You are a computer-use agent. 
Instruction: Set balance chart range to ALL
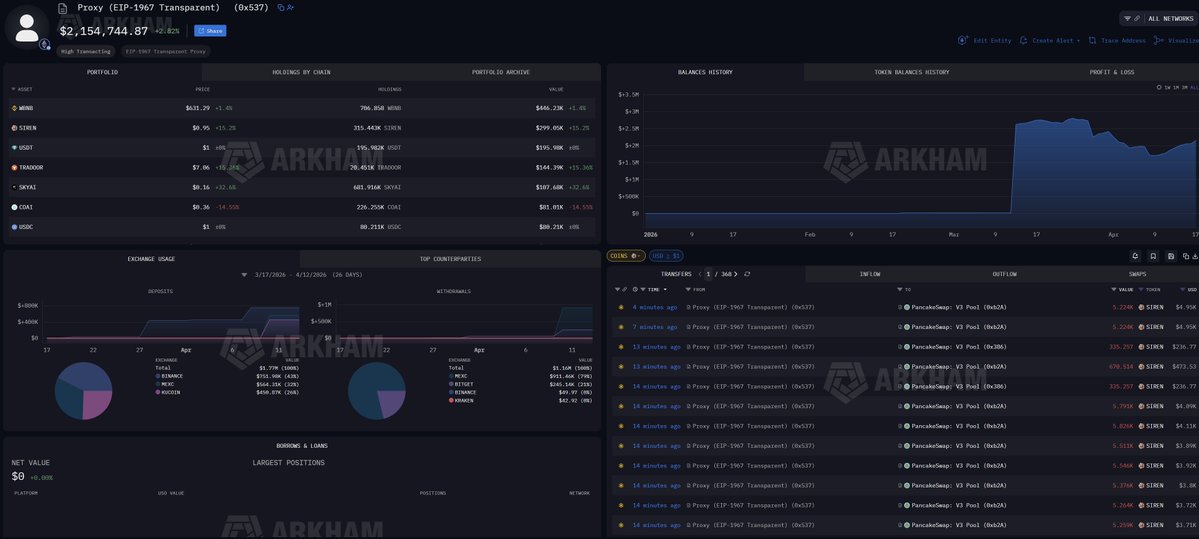[1194, 88]
